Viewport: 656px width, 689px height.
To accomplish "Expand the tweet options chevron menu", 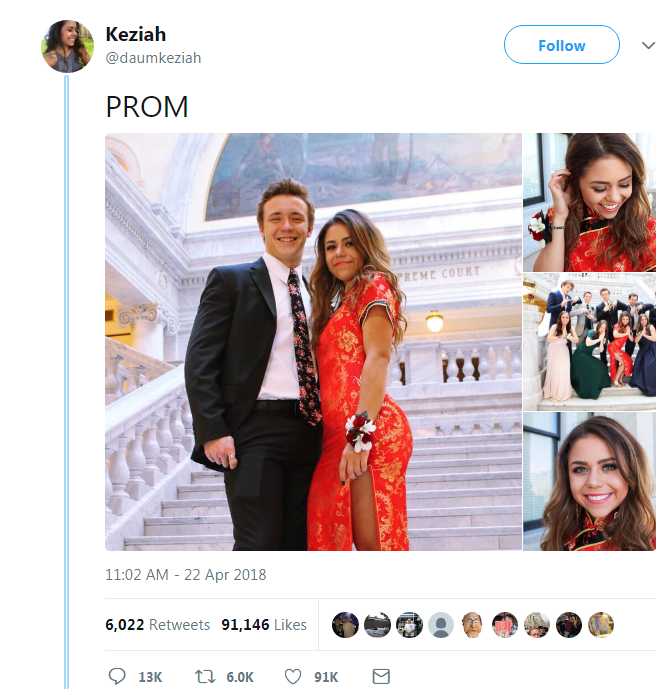I will click(x=641, y=45).
